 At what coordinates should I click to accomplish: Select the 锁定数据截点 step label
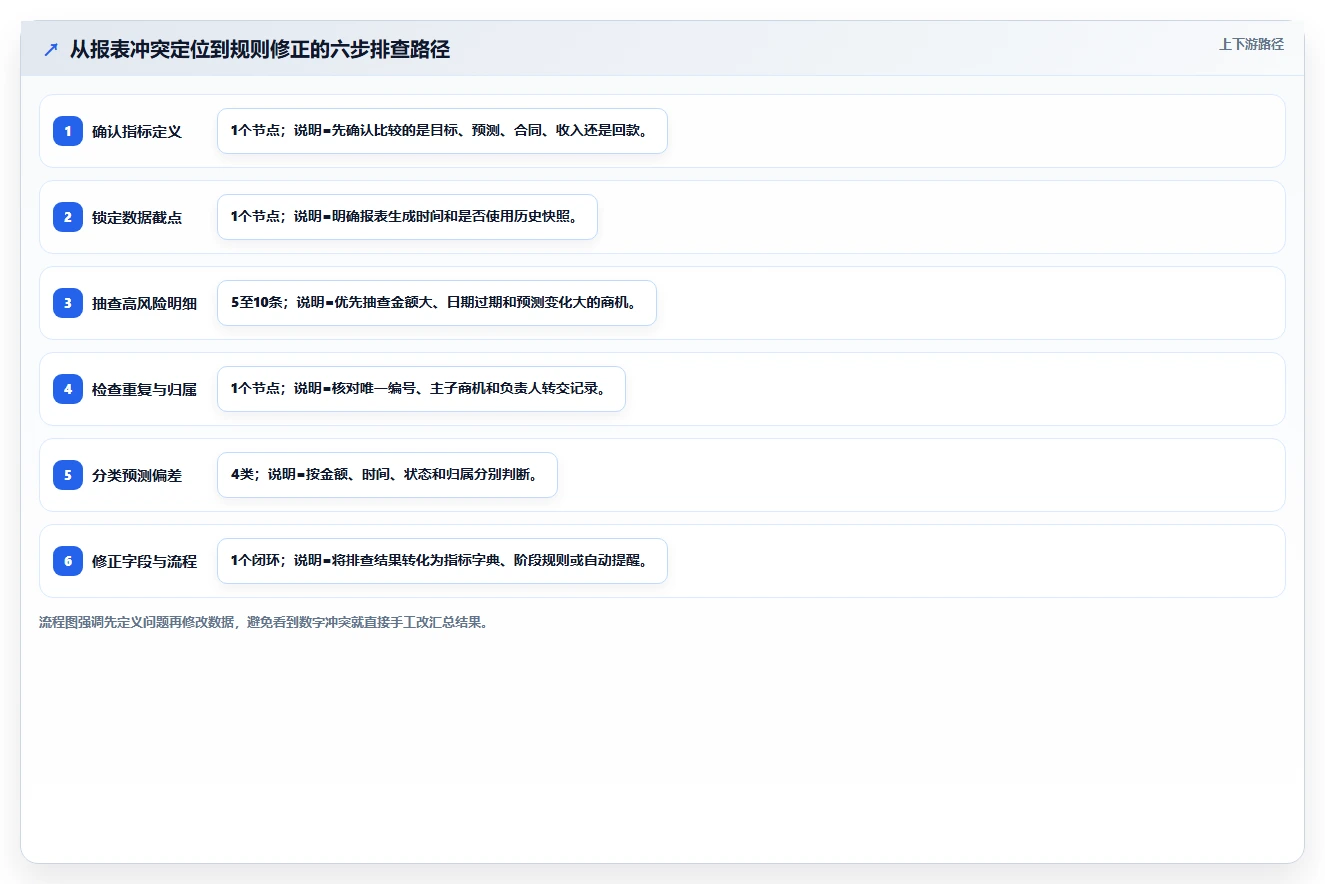(137, 217)
